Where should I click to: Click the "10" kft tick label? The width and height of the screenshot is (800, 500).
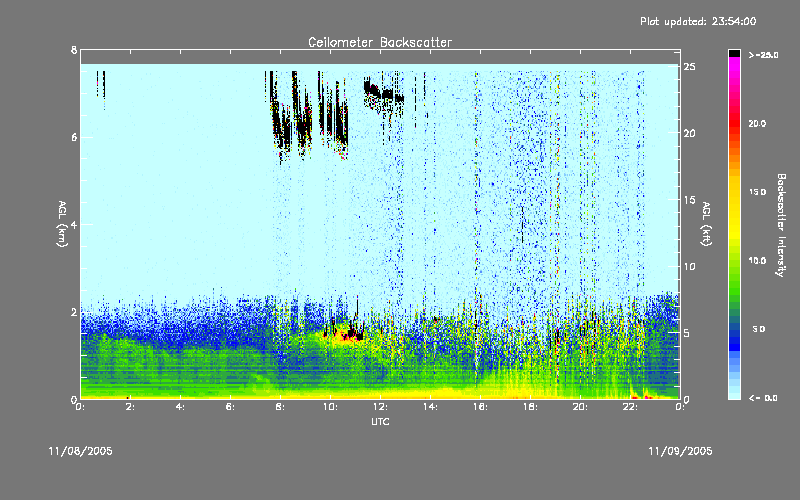pos(690,266)
